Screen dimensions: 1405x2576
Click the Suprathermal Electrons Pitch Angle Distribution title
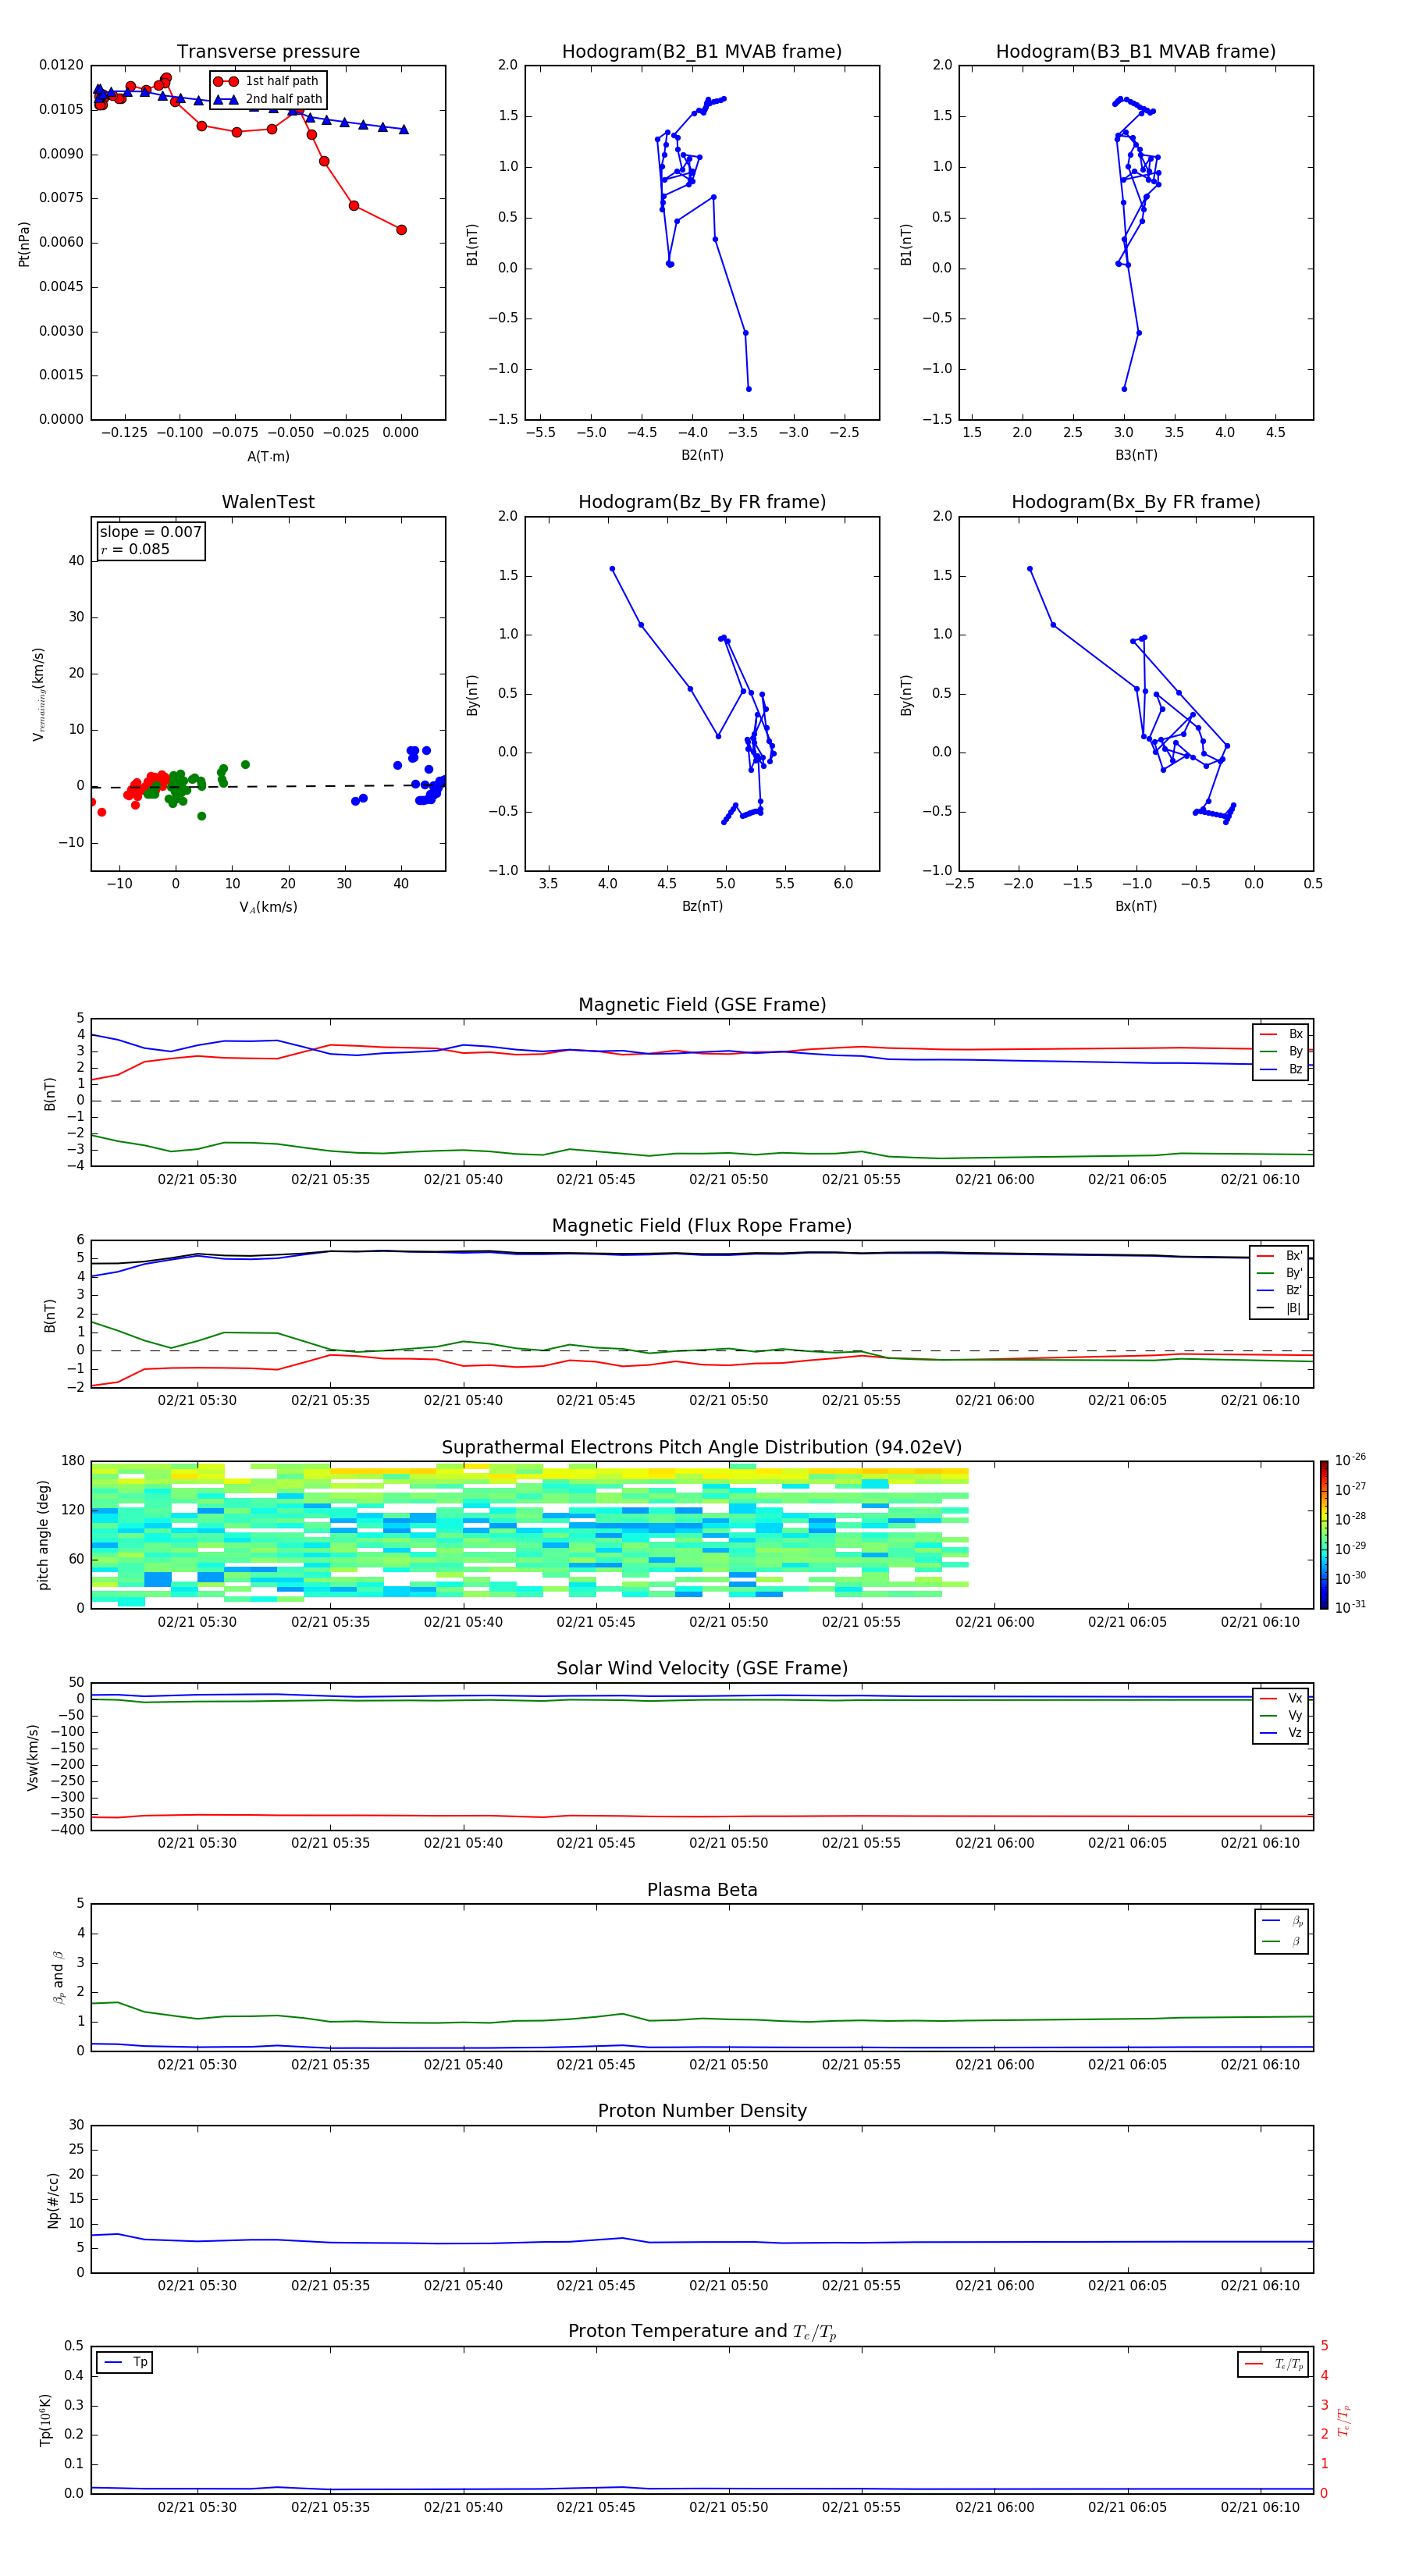(702, 1447)
